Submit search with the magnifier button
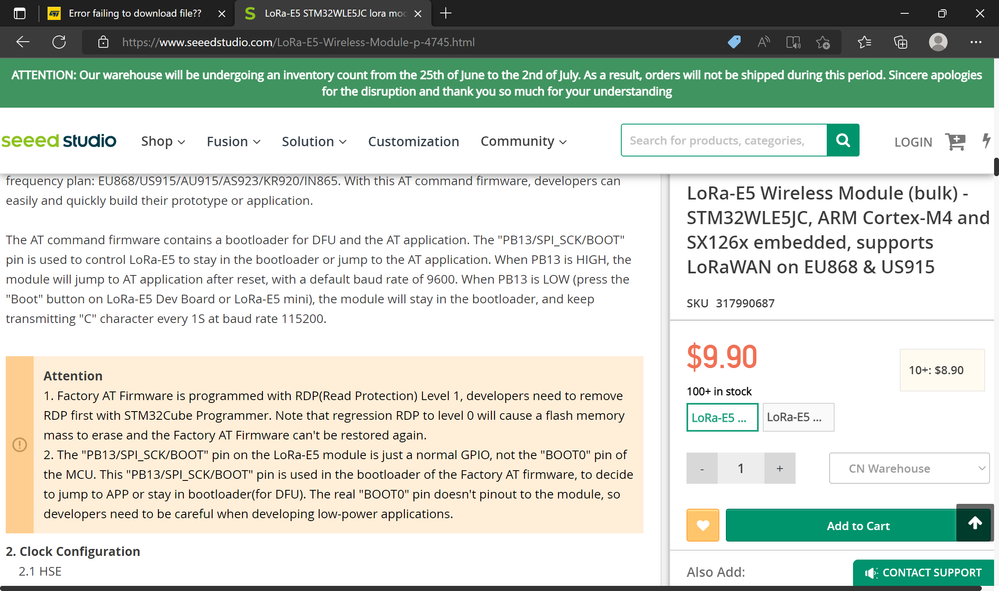Viewport: 999px width, 591px height. [x=843, y=140]
